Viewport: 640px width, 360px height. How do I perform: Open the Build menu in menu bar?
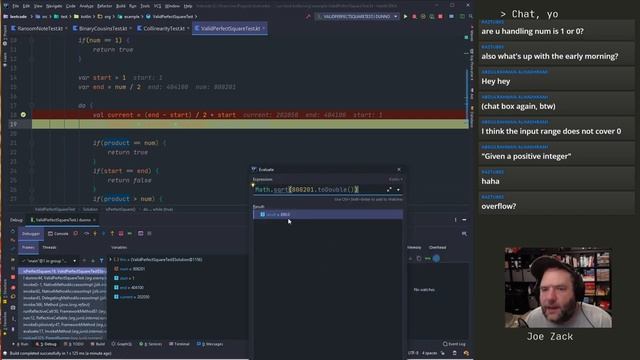pyautogui.click(x=121, y=6)
